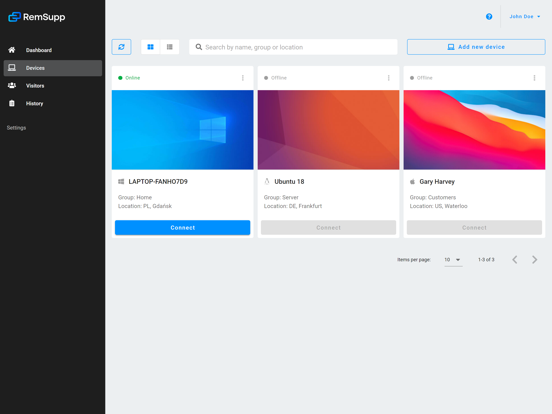Click the Windows OS icon on LAPTOP-FANHO7D9
Screen dimensions: 552x414
[121, 182]
